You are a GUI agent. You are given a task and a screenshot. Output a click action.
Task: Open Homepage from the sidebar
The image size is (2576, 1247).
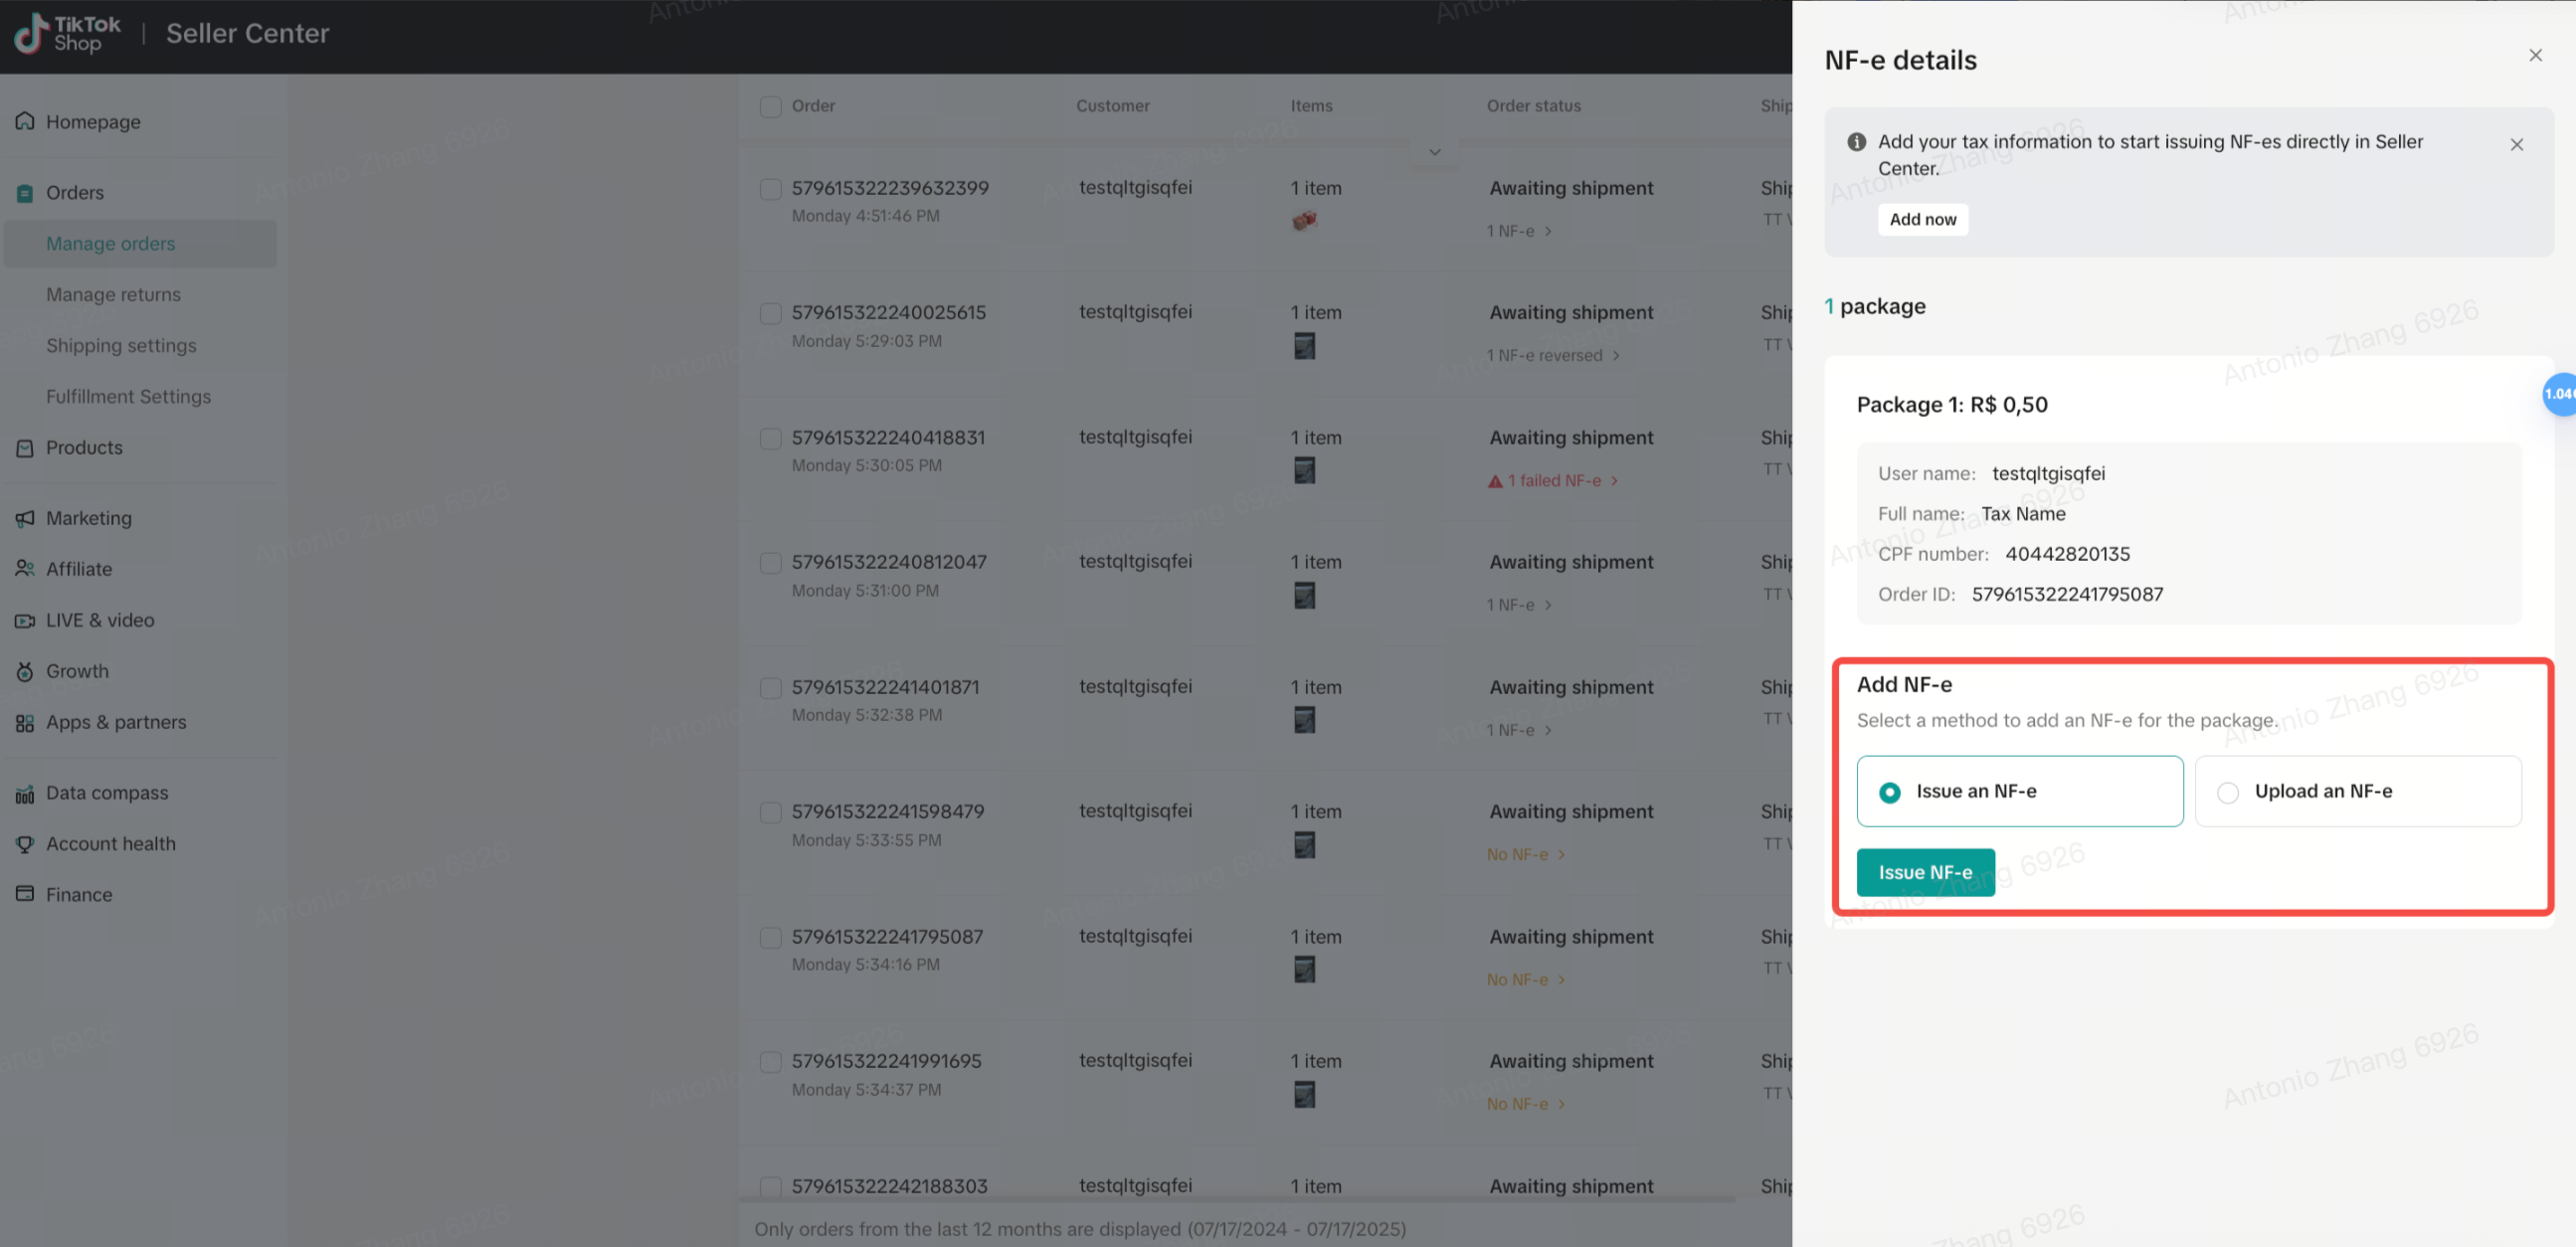pos(93,122)
